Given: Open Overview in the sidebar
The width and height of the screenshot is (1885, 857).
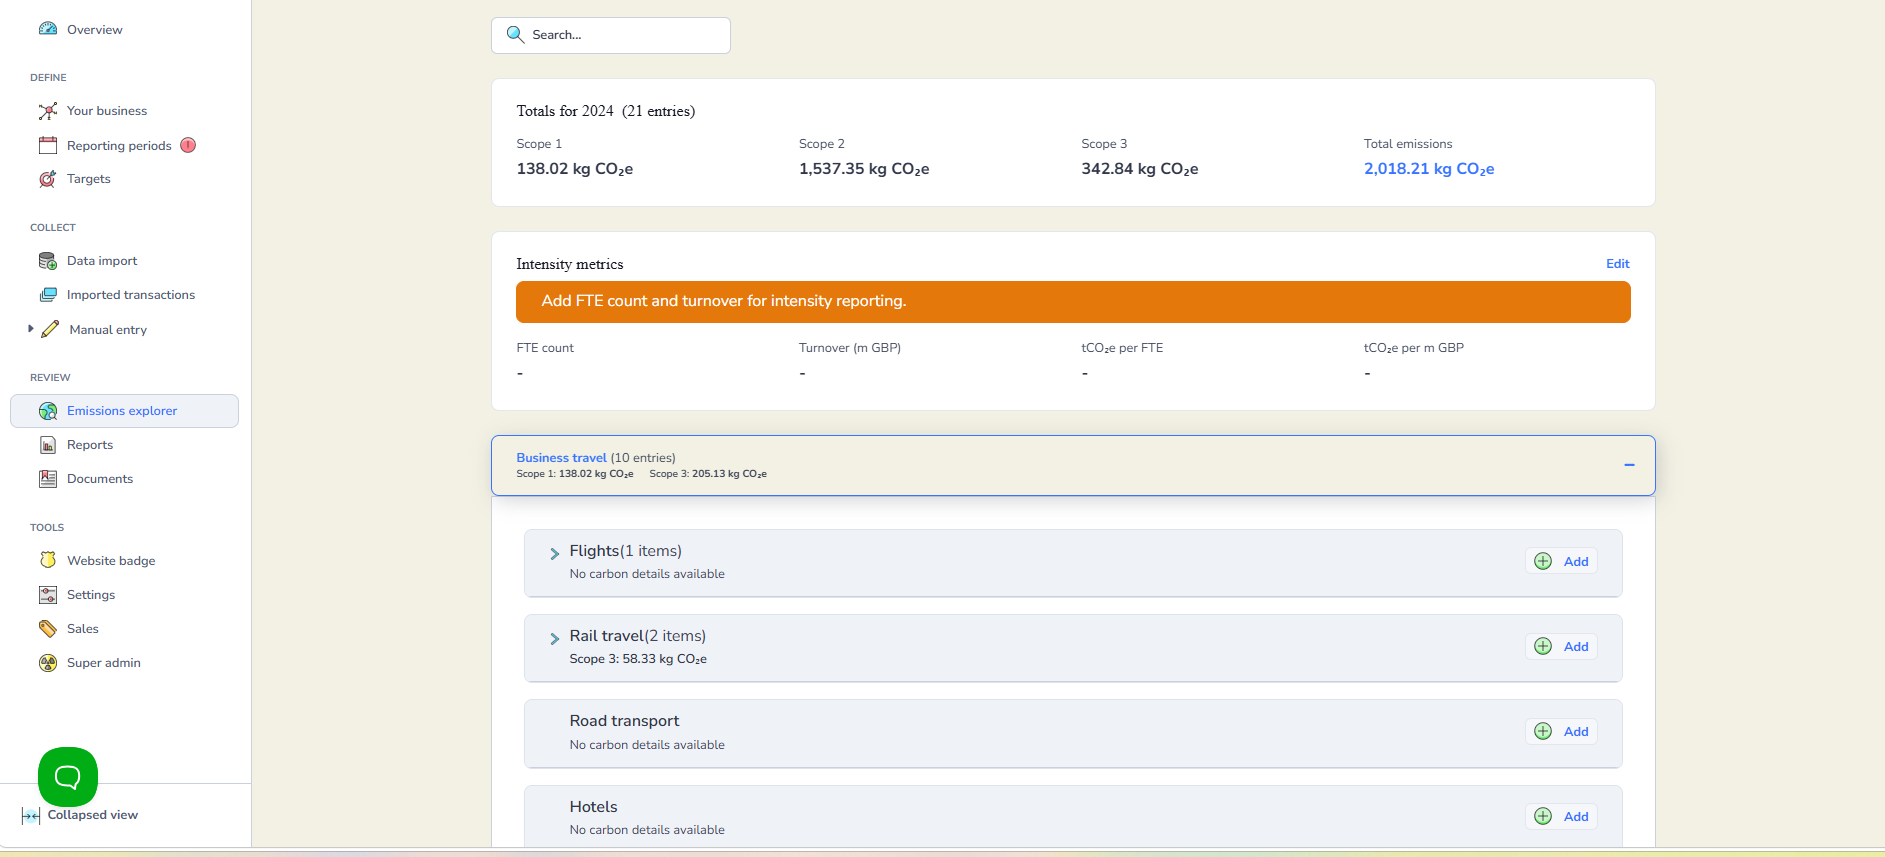Looking at the screenshot, I should coord(95,30).
